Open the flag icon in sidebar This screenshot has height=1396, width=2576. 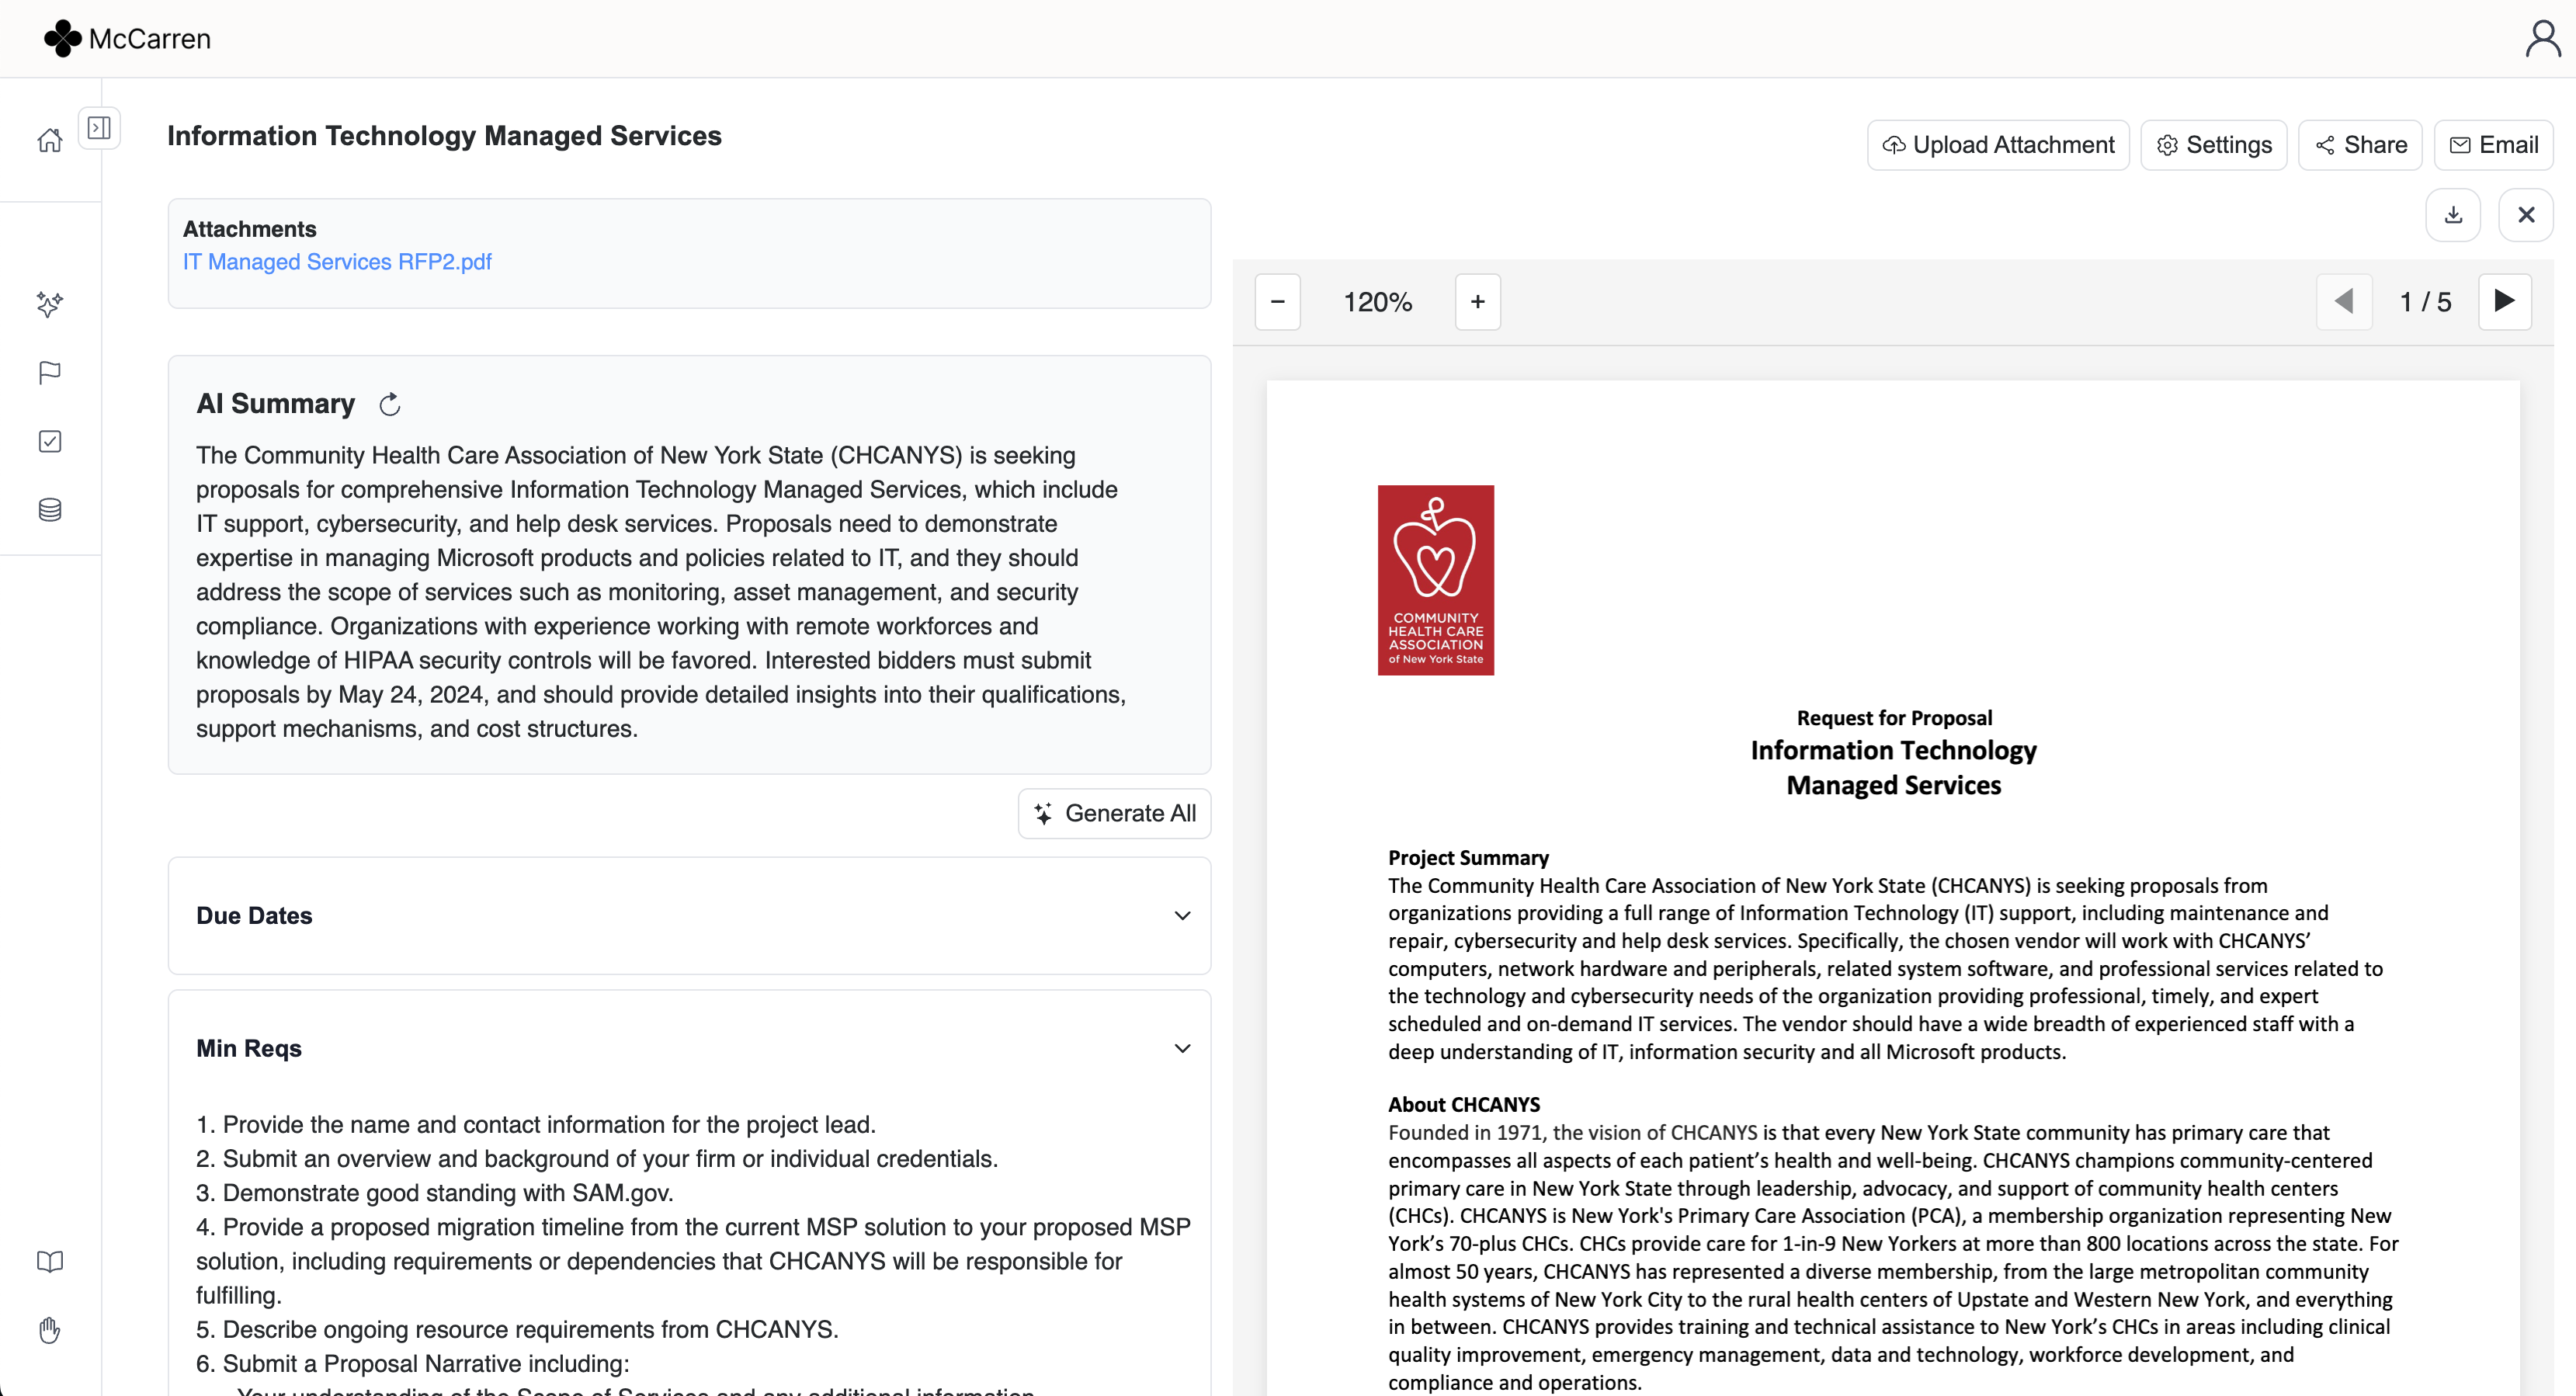(x=50, y=373)
